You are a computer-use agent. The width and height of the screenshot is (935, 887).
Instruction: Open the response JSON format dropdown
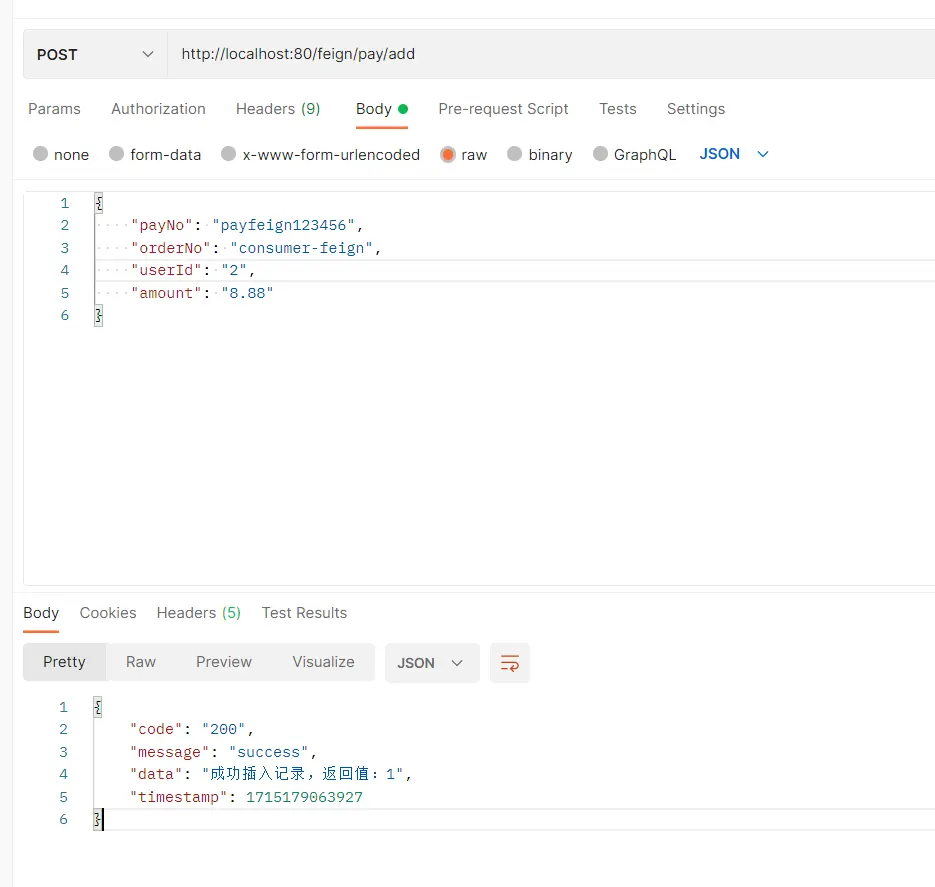[x=431, y=663]
